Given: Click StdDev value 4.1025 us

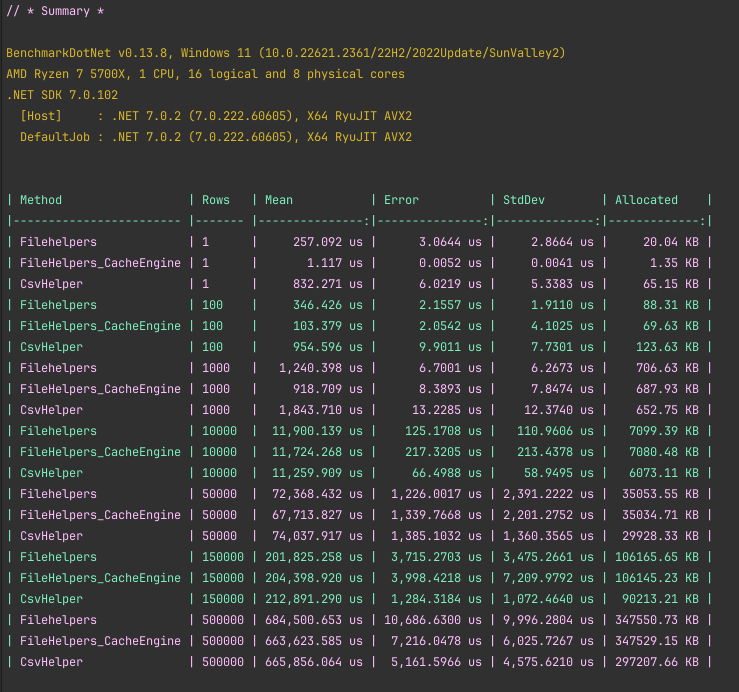Looking at the screenshot, I should (562, 326).
